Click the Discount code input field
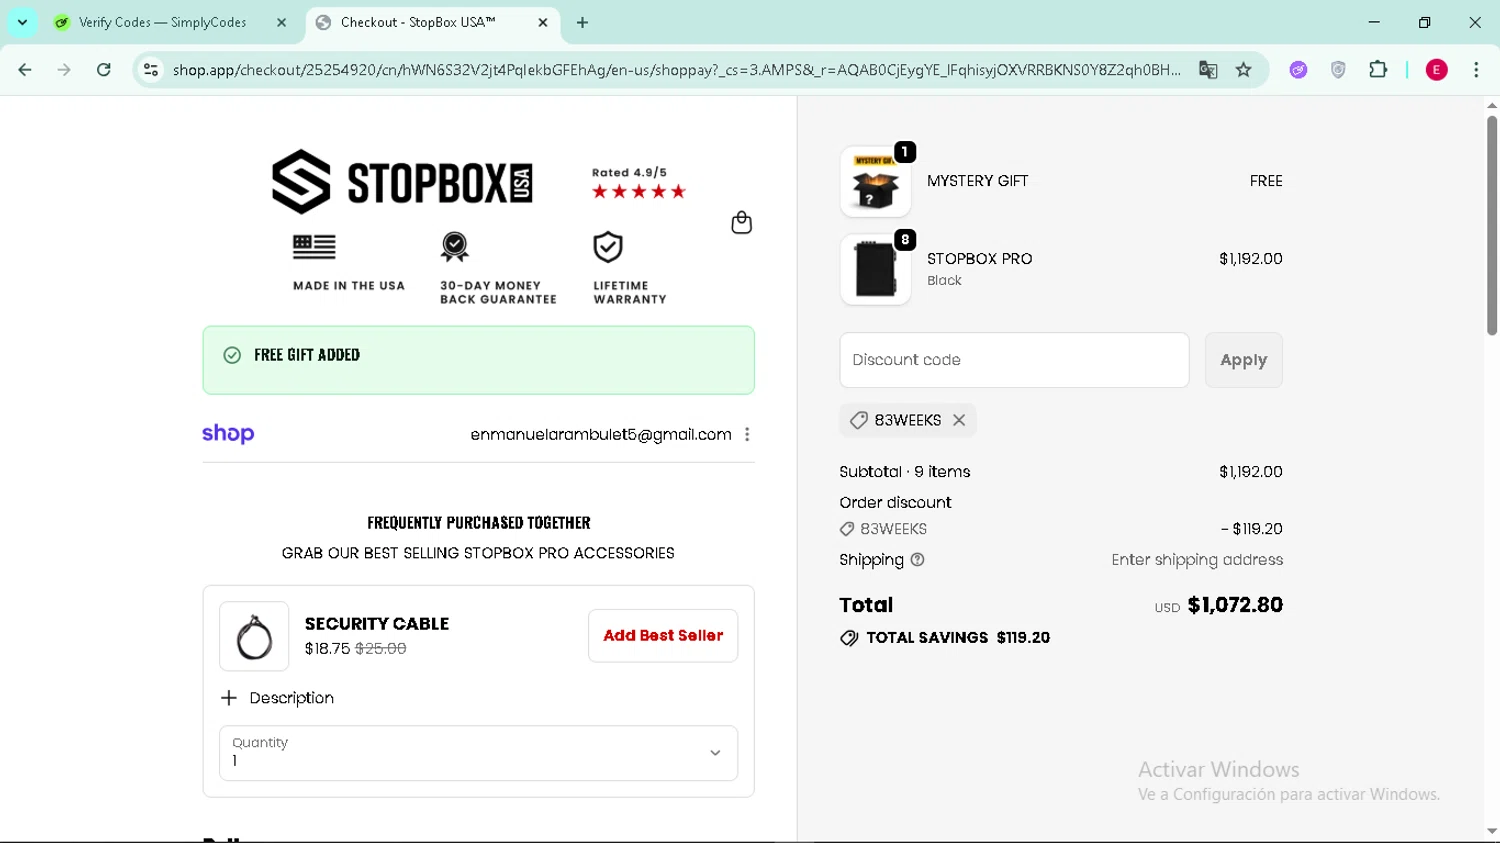The width and height of the screenshot is (1500, 843). click(1014, 360)
